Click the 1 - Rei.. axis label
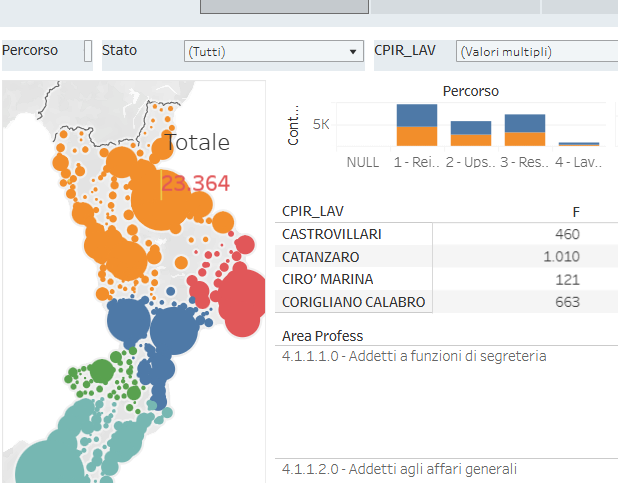 417,162
